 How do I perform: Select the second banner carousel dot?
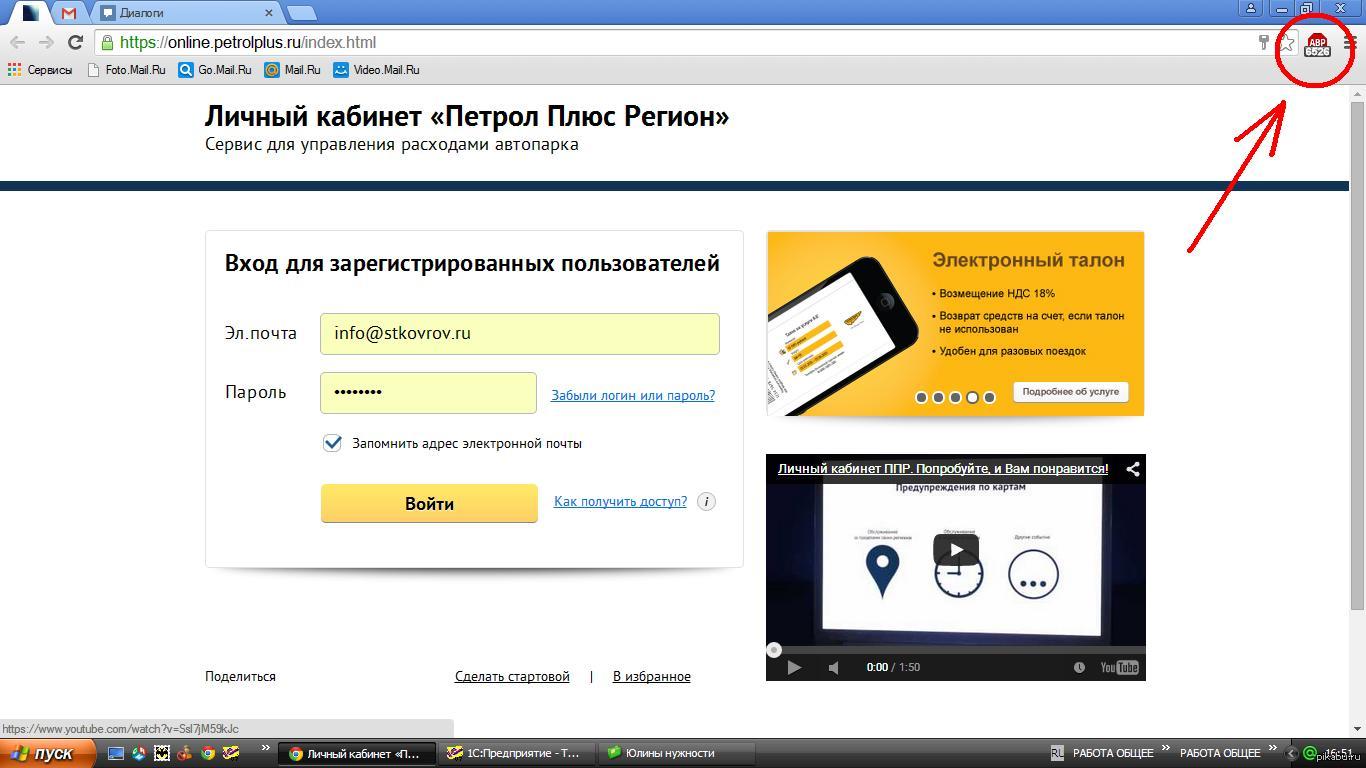tap(938, 397)
